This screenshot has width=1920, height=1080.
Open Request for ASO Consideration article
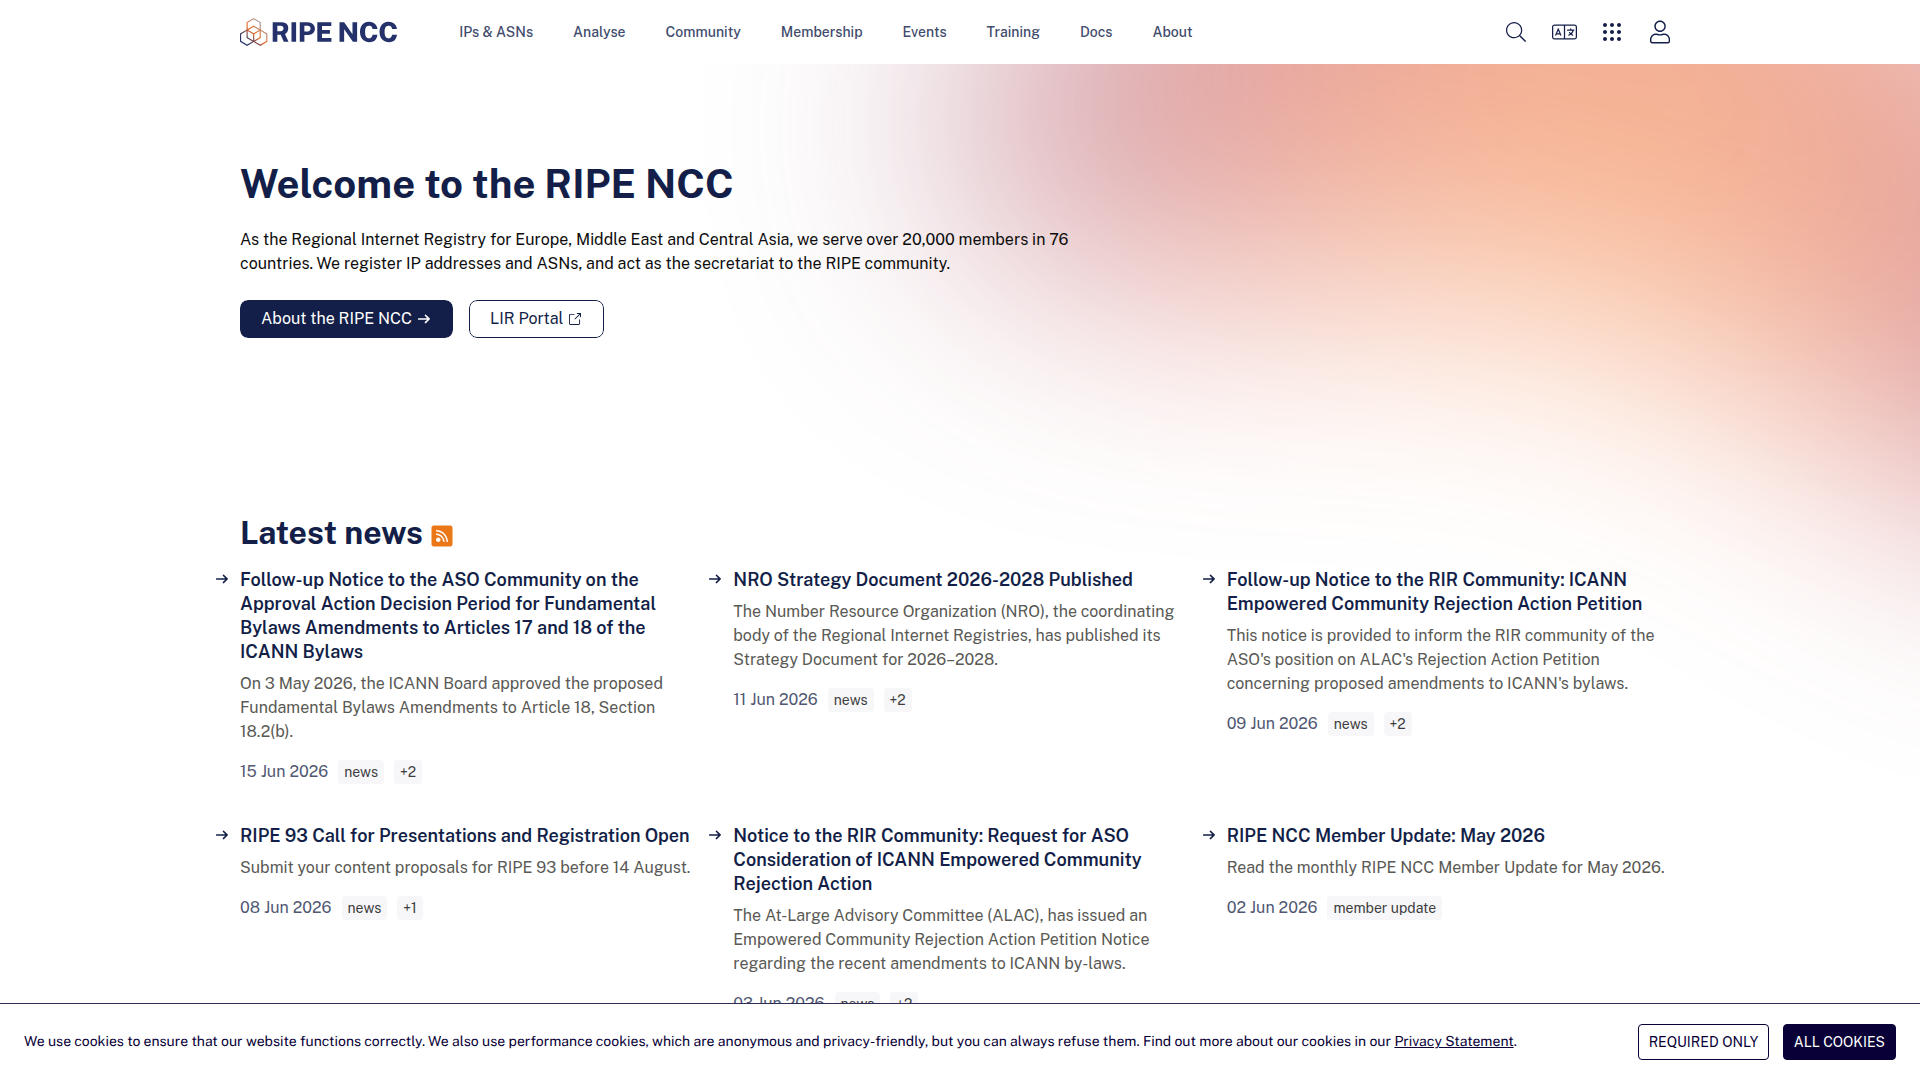tap(937, 860)
